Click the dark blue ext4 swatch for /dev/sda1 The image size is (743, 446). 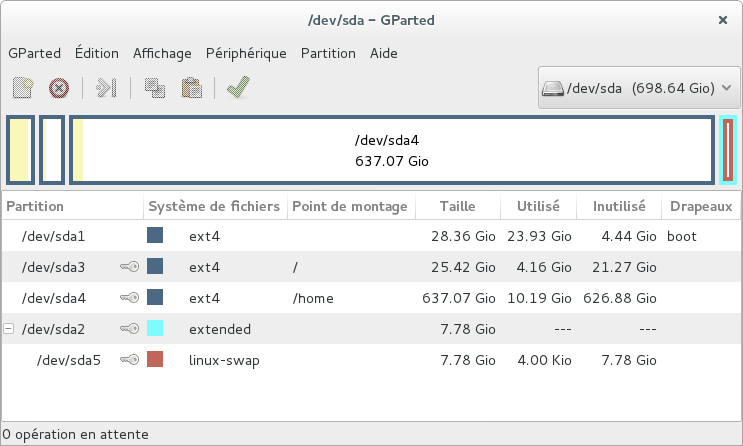pos(155,236)
